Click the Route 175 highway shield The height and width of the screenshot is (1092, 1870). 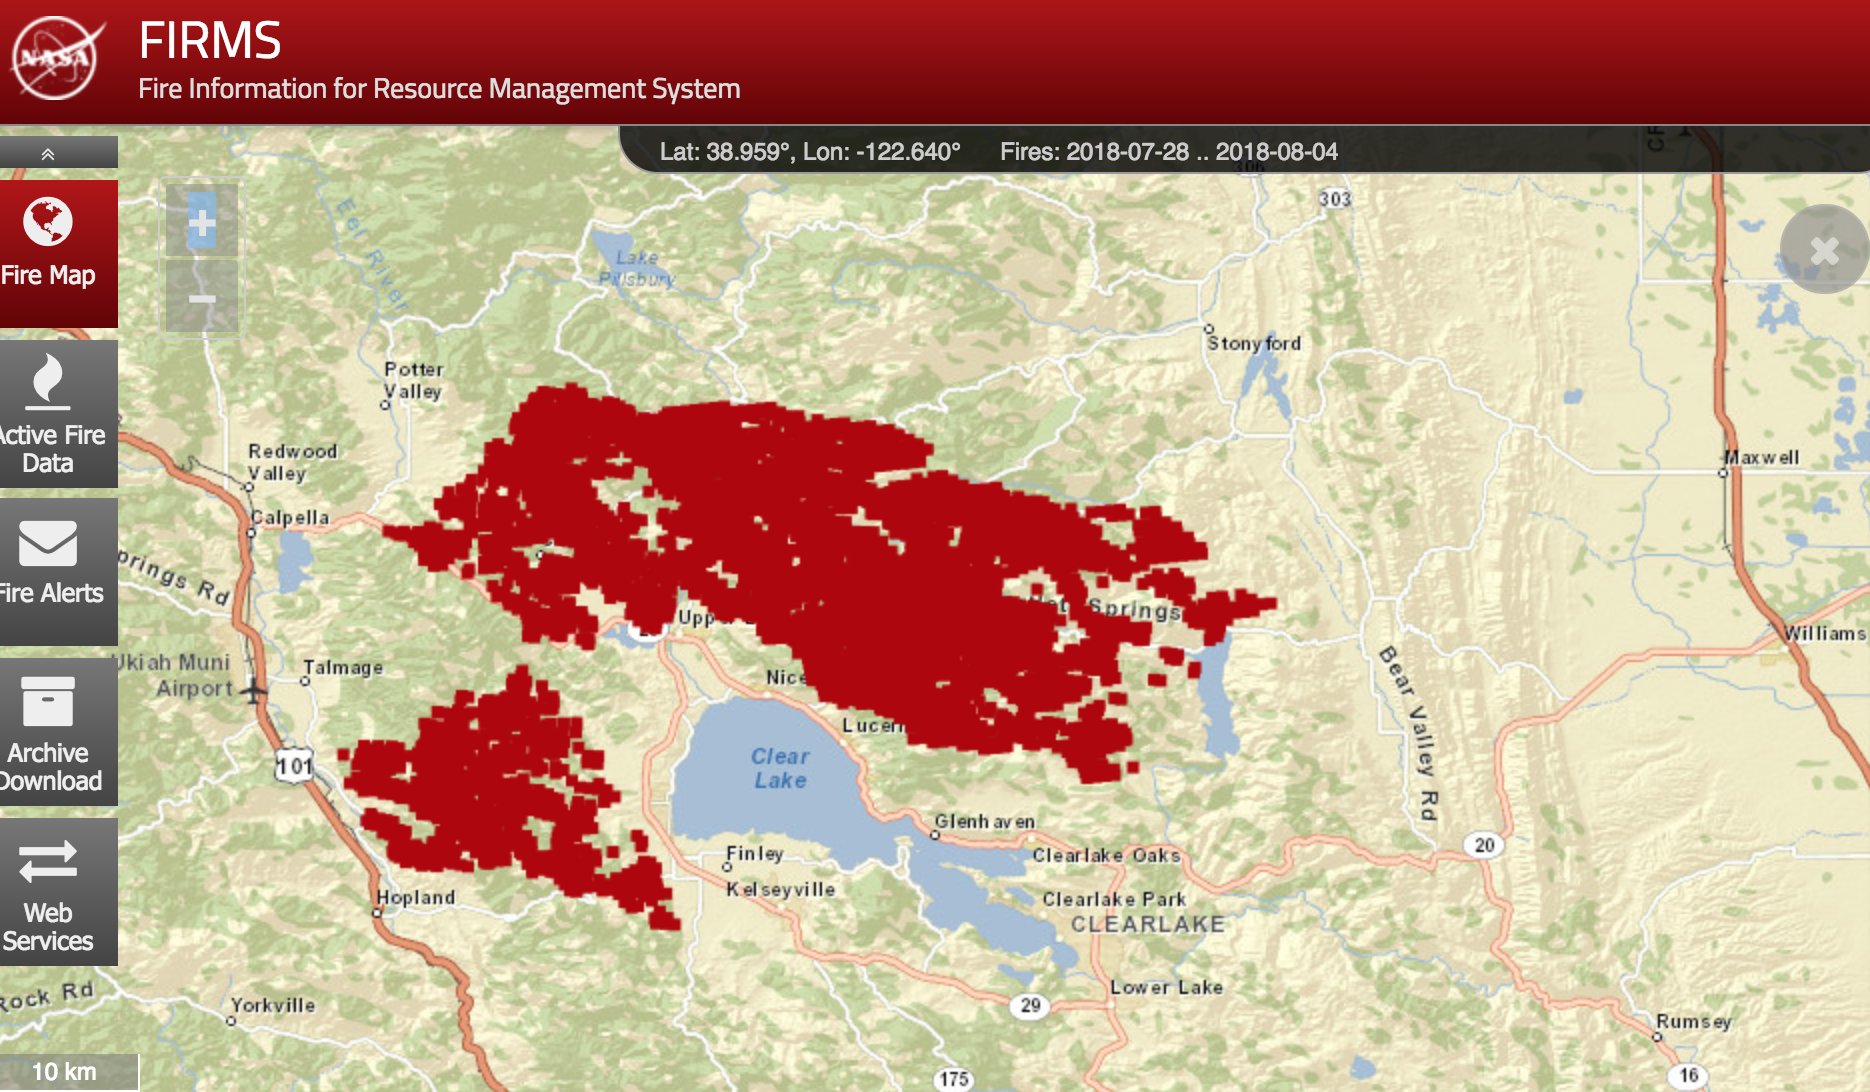tap(954, 1079)
